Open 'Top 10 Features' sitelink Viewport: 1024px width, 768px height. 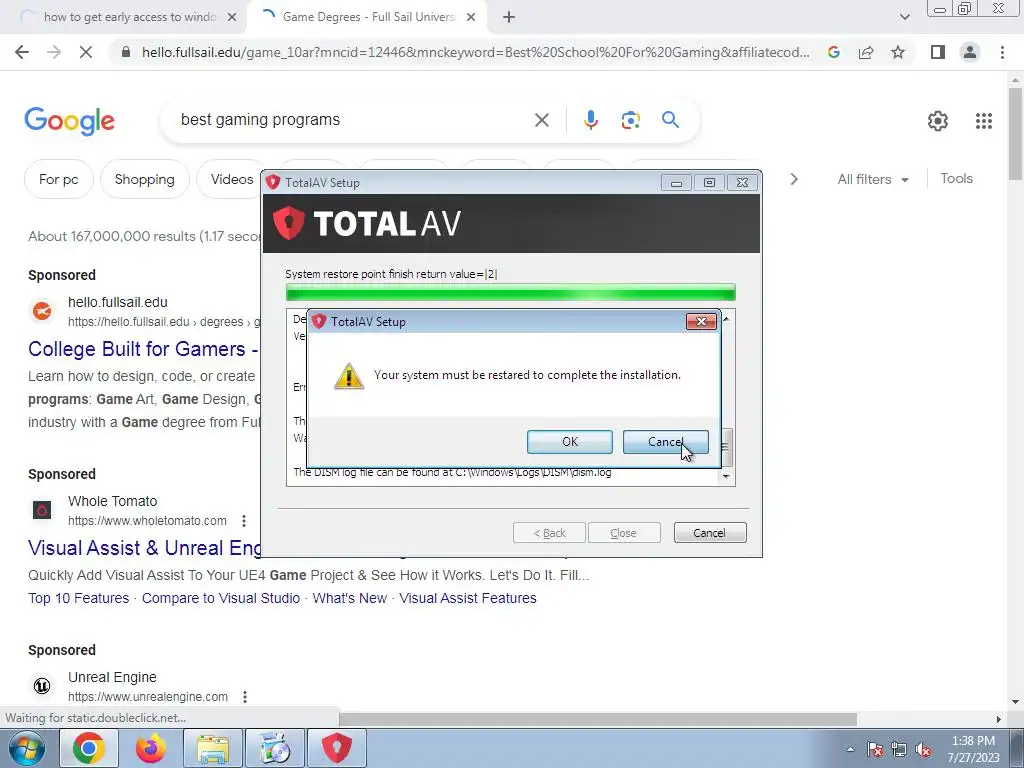[x=78, y=598]
